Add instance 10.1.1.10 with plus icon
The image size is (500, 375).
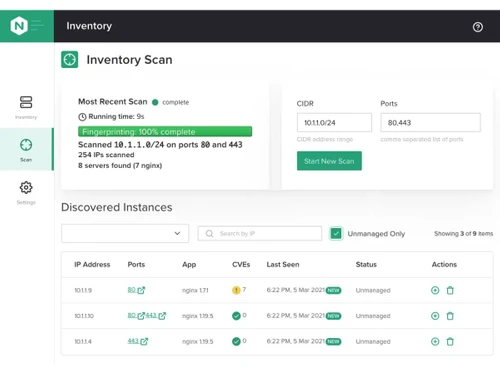point(435,316)
